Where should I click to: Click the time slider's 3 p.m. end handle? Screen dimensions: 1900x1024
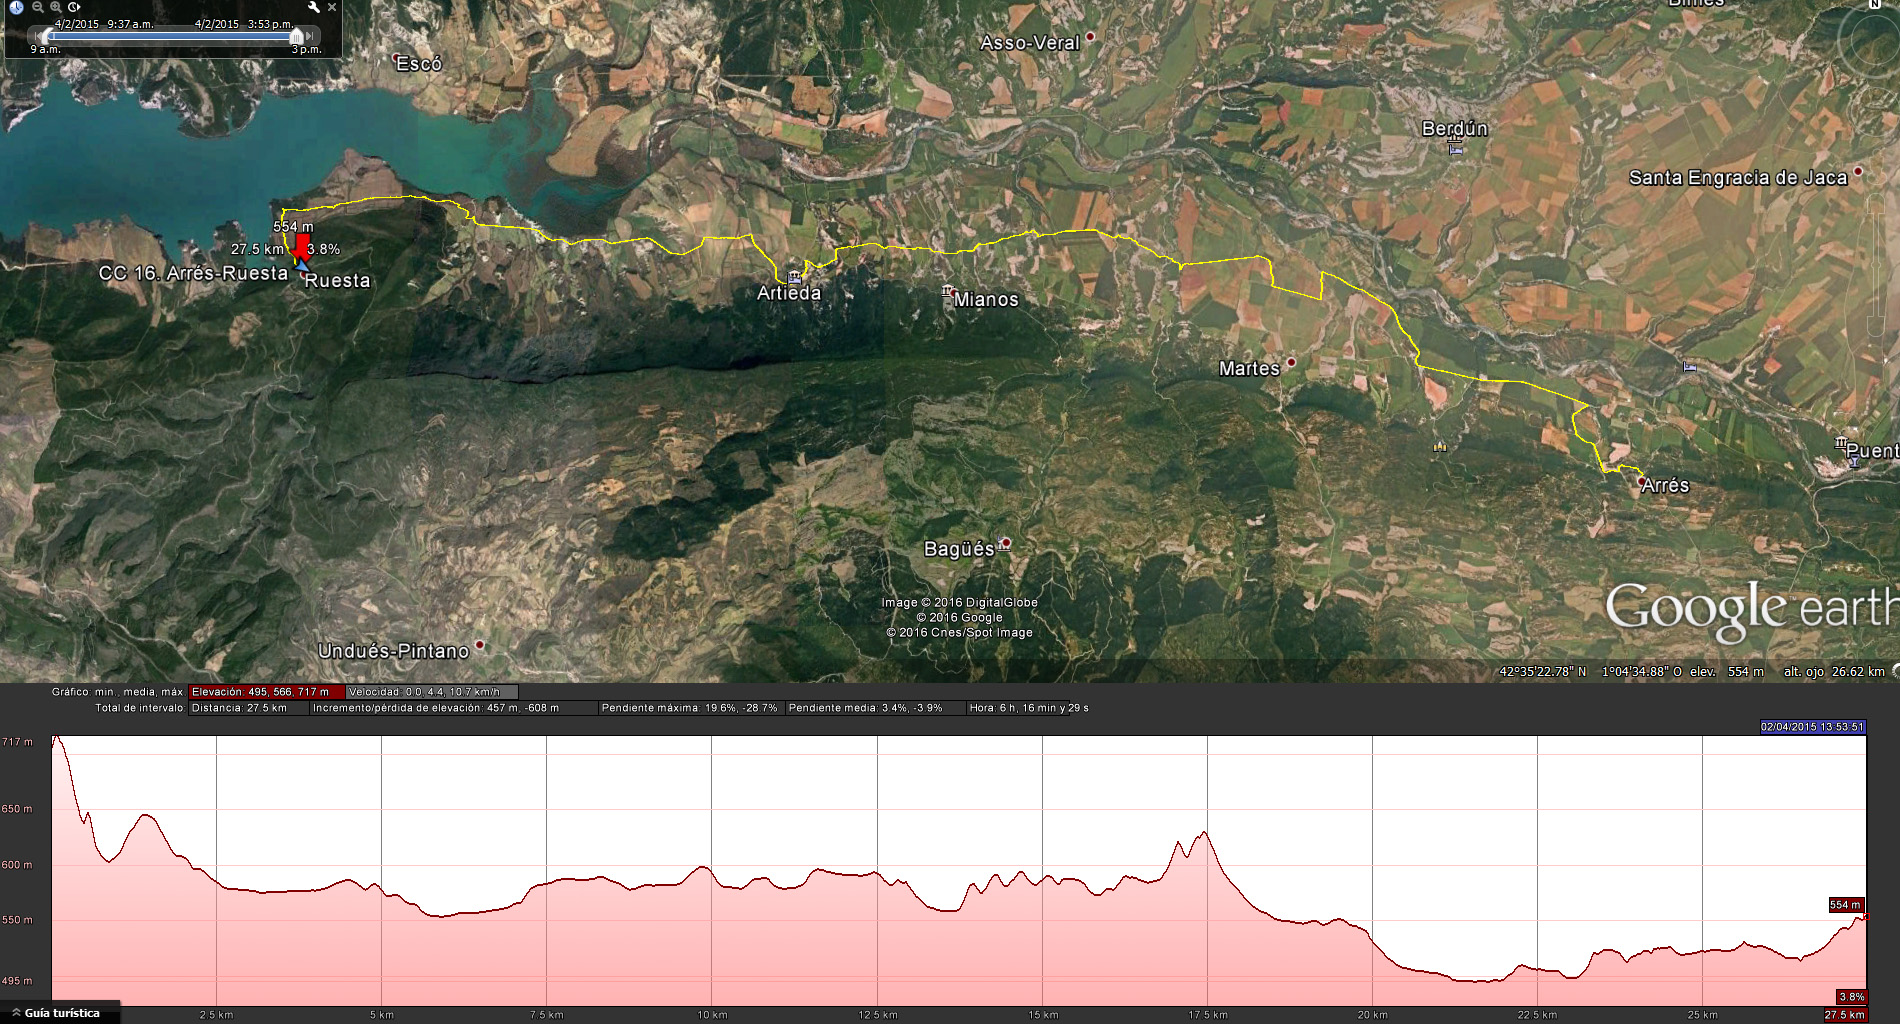tap(296, 37)
